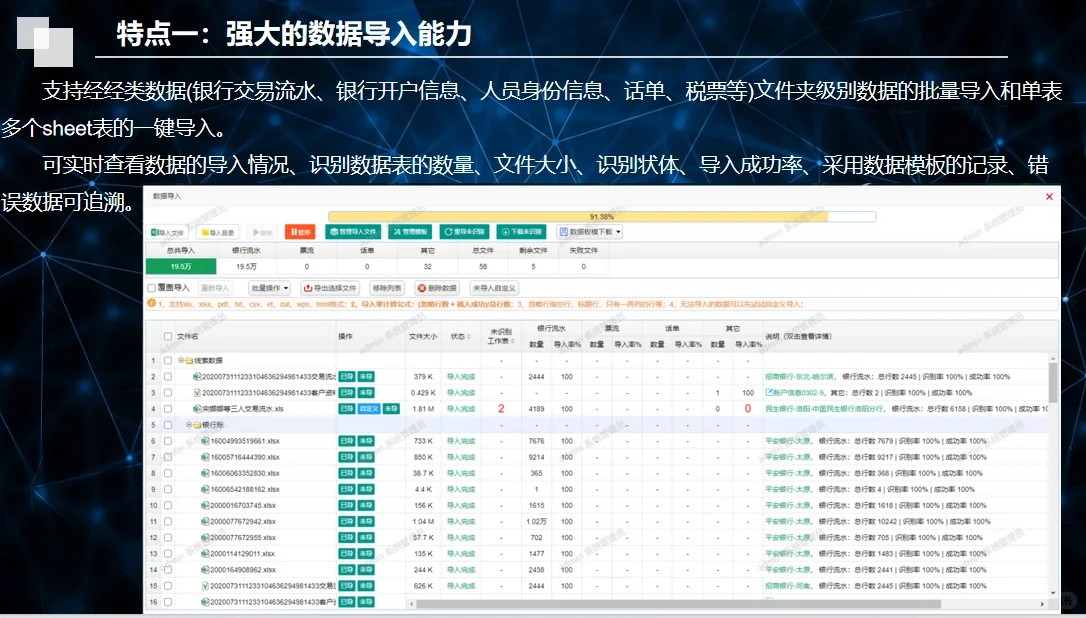Image resolution: width=1086 pixels, height=618 pixels.
Task: Click file name 2000016703745.xlsx
Action: tap(242, 505)
